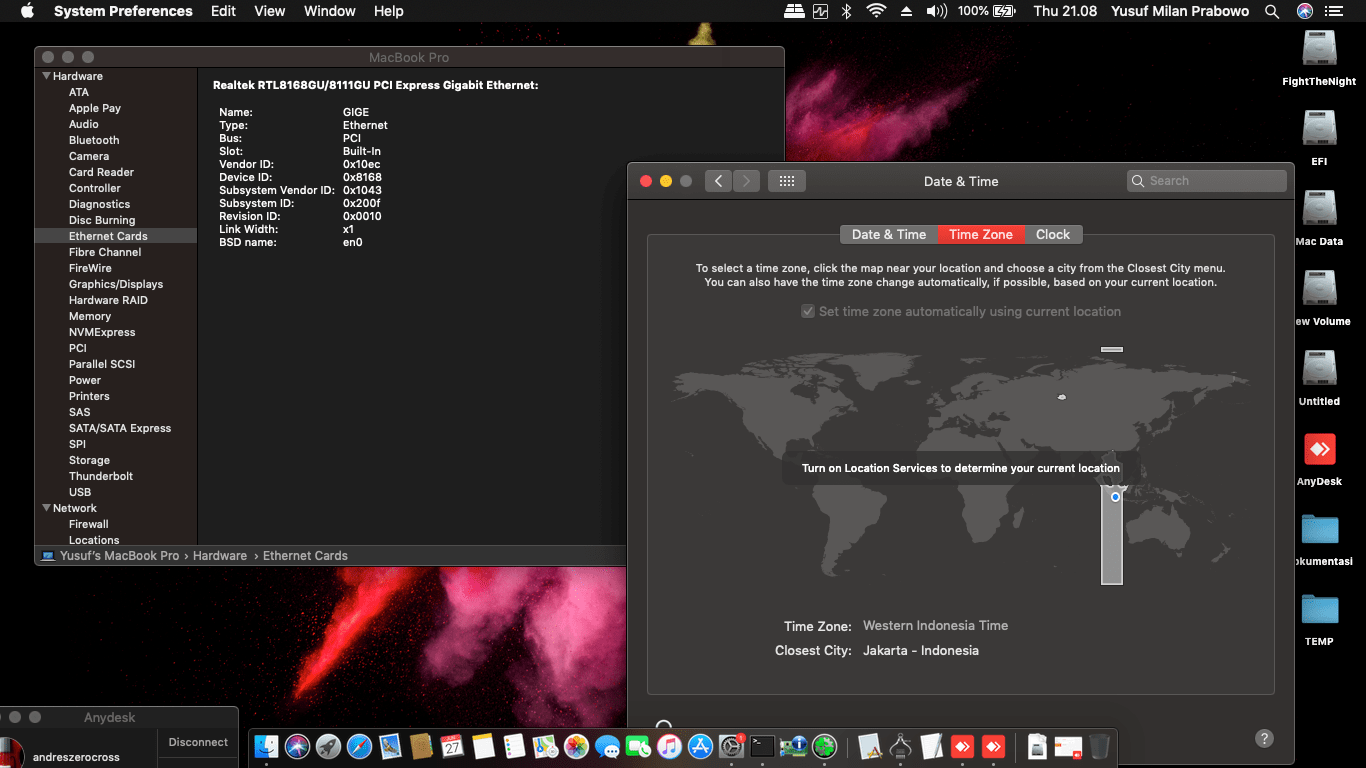The height and width of the screenshot is (768, 1366).
Task: Select Ethernet Cards in the sidebar
Action: pyautogui.click(x=108, y=236)
